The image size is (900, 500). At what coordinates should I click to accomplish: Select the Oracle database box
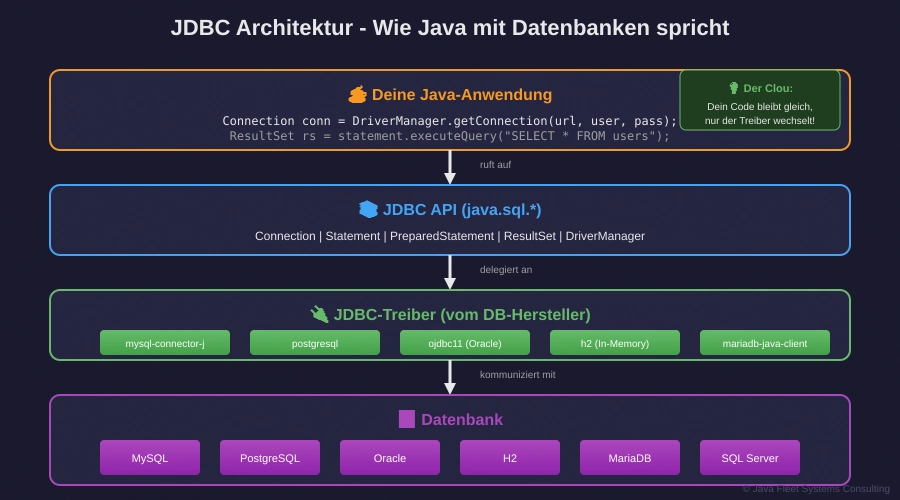click(390, 458)
